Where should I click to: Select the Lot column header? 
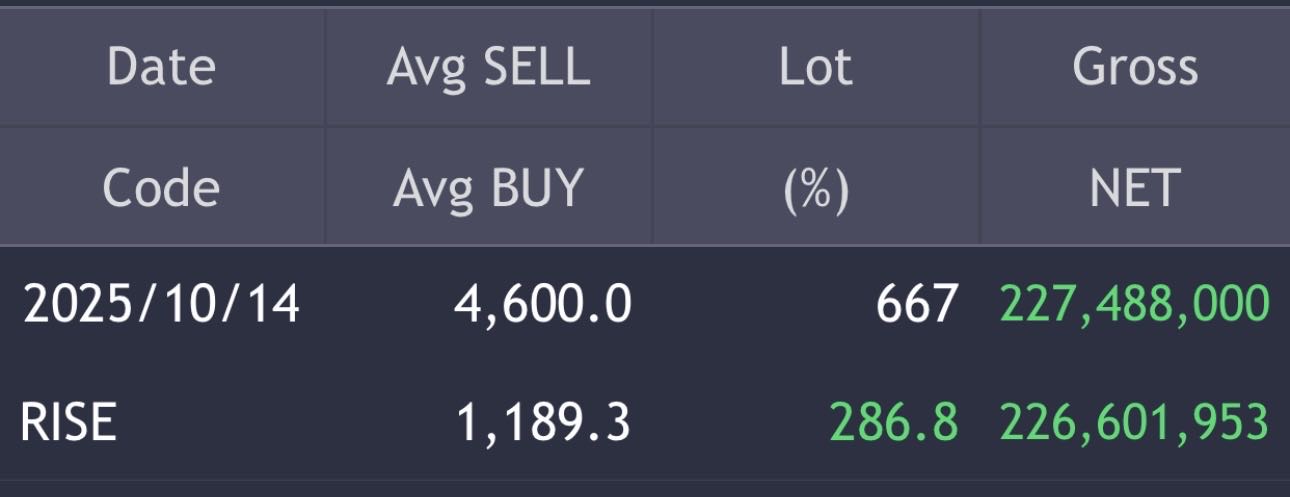(815, 68)
